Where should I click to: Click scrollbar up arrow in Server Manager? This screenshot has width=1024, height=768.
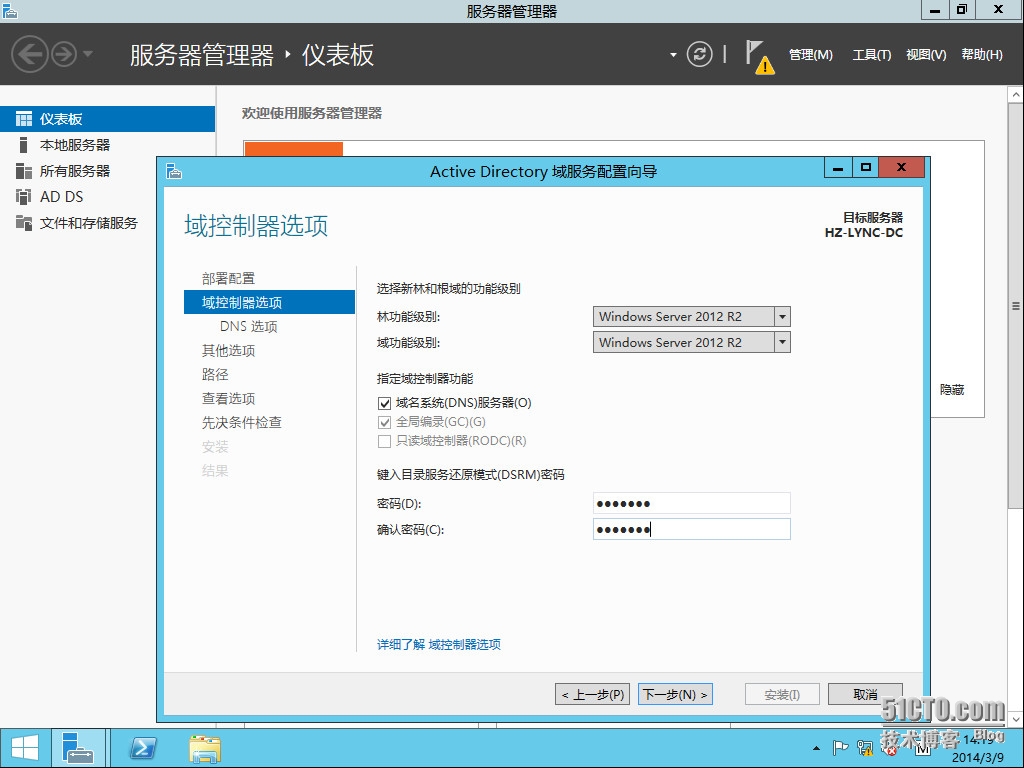tap(1016, 95)
